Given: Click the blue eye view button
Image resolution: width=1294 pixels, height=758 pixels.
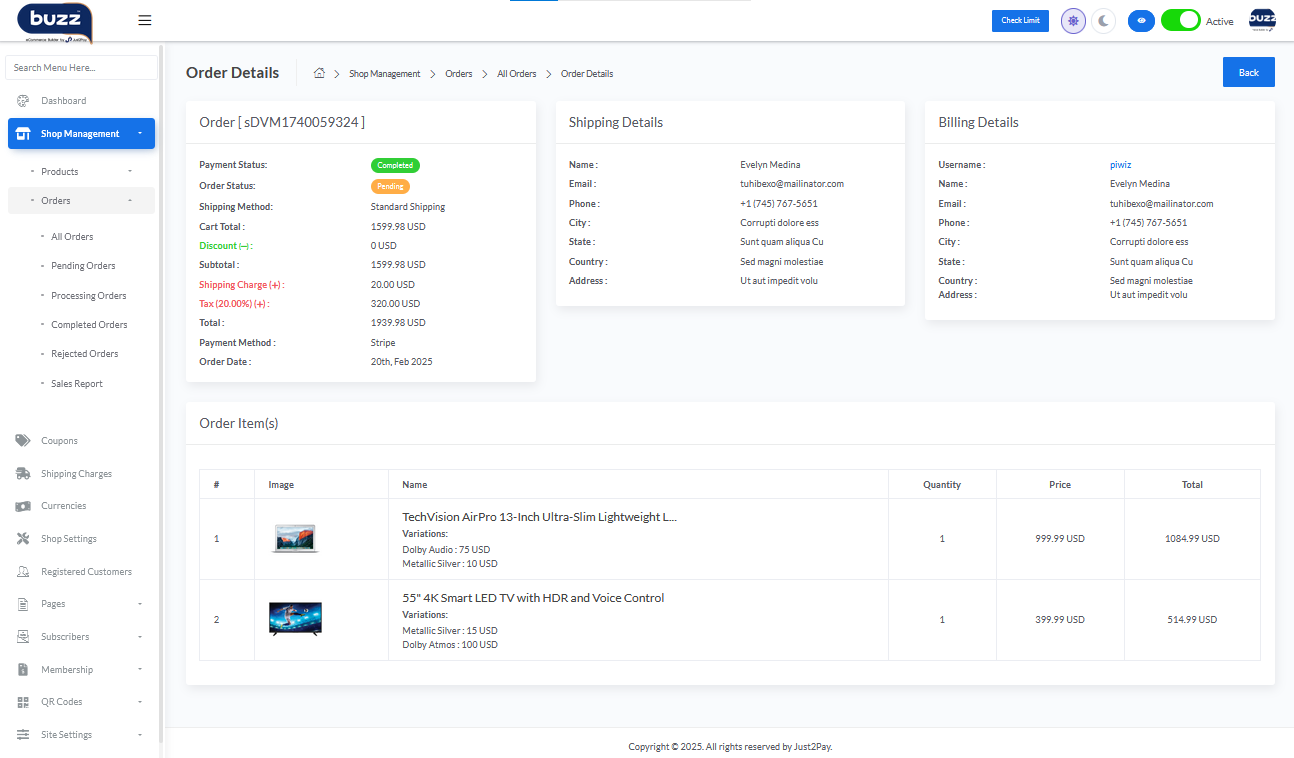Looking at the screenshot, I should (1141, 21).
